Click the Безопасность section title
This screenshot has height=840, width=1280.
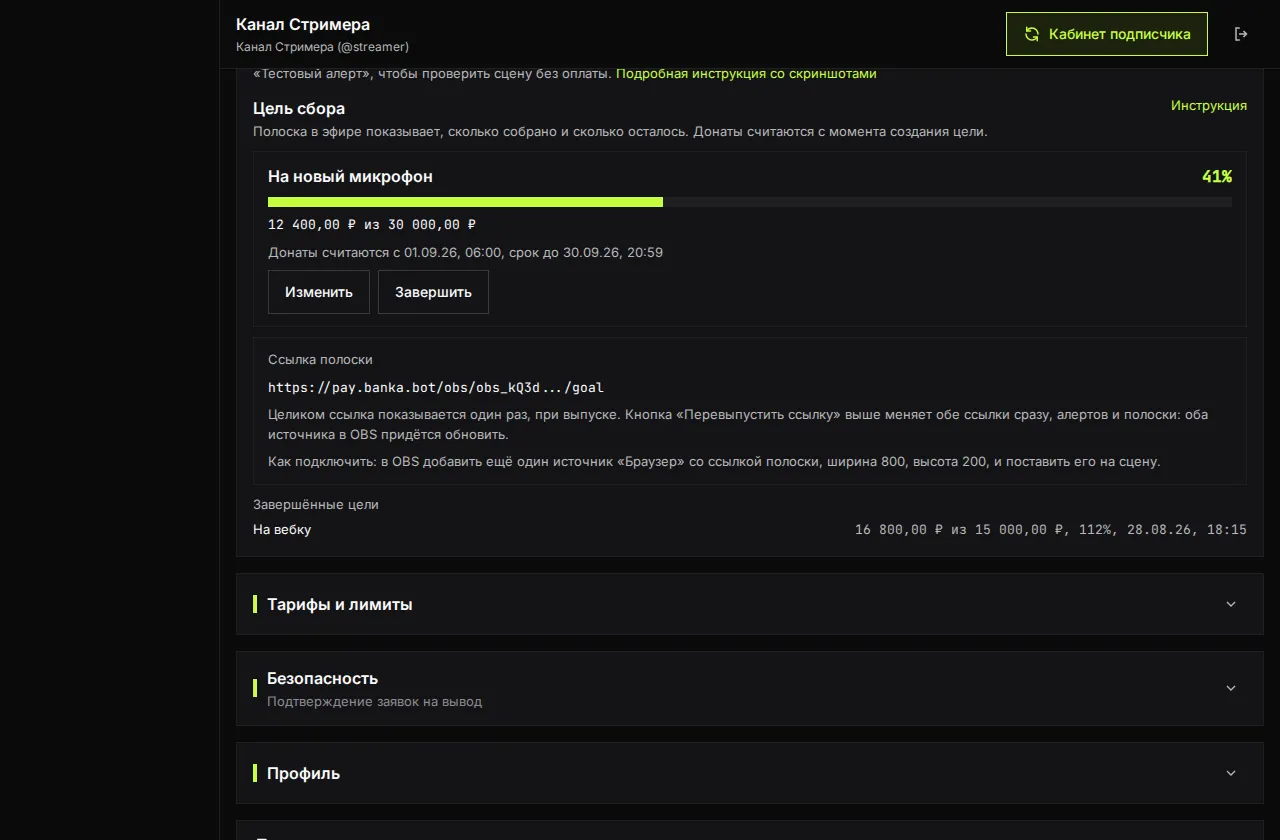(x=322, y=678)
